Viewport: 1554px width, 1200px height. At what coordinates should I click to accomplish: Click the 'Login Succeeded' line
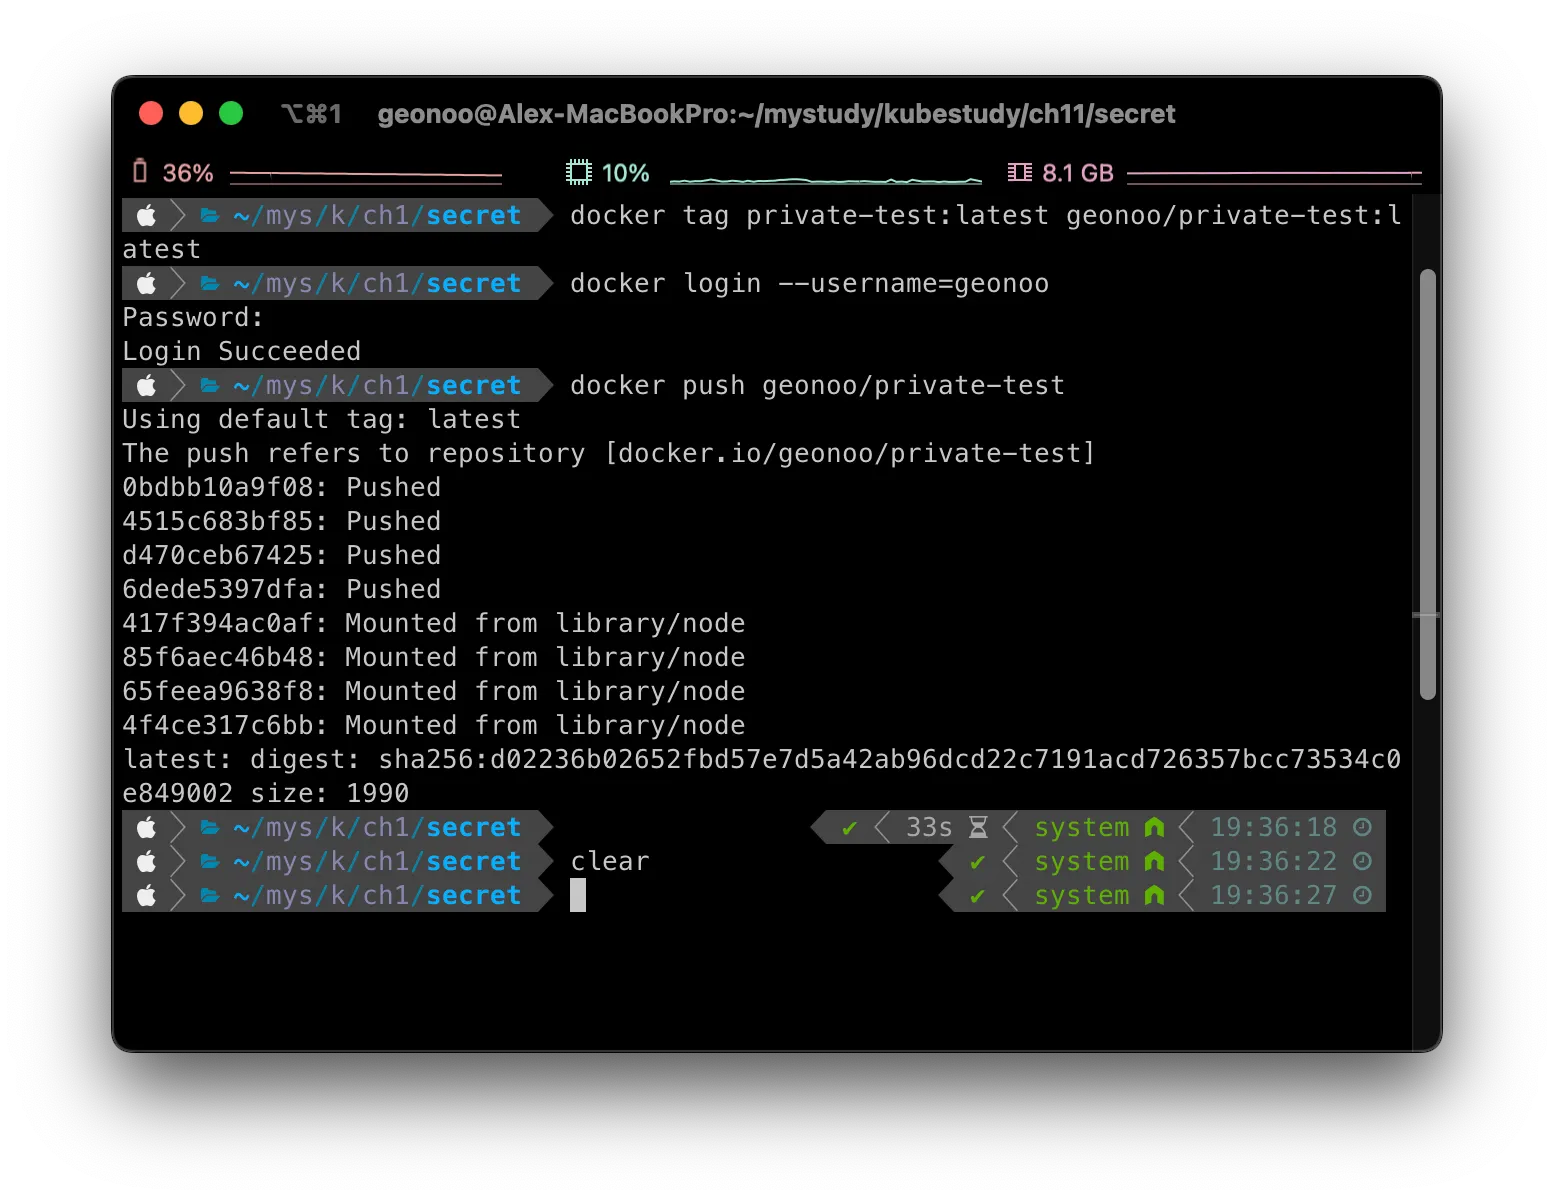click(241, 351)
